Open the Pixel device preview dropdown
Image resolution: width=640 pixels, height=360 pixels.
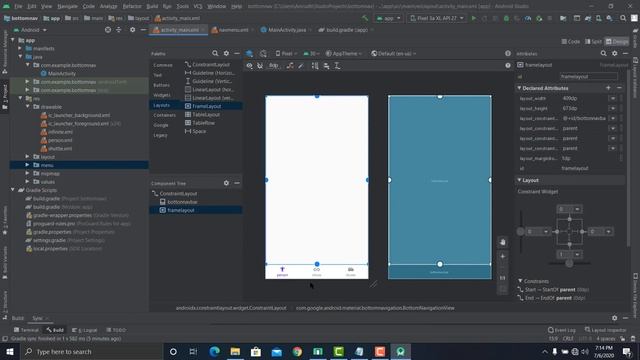[286, 53]
